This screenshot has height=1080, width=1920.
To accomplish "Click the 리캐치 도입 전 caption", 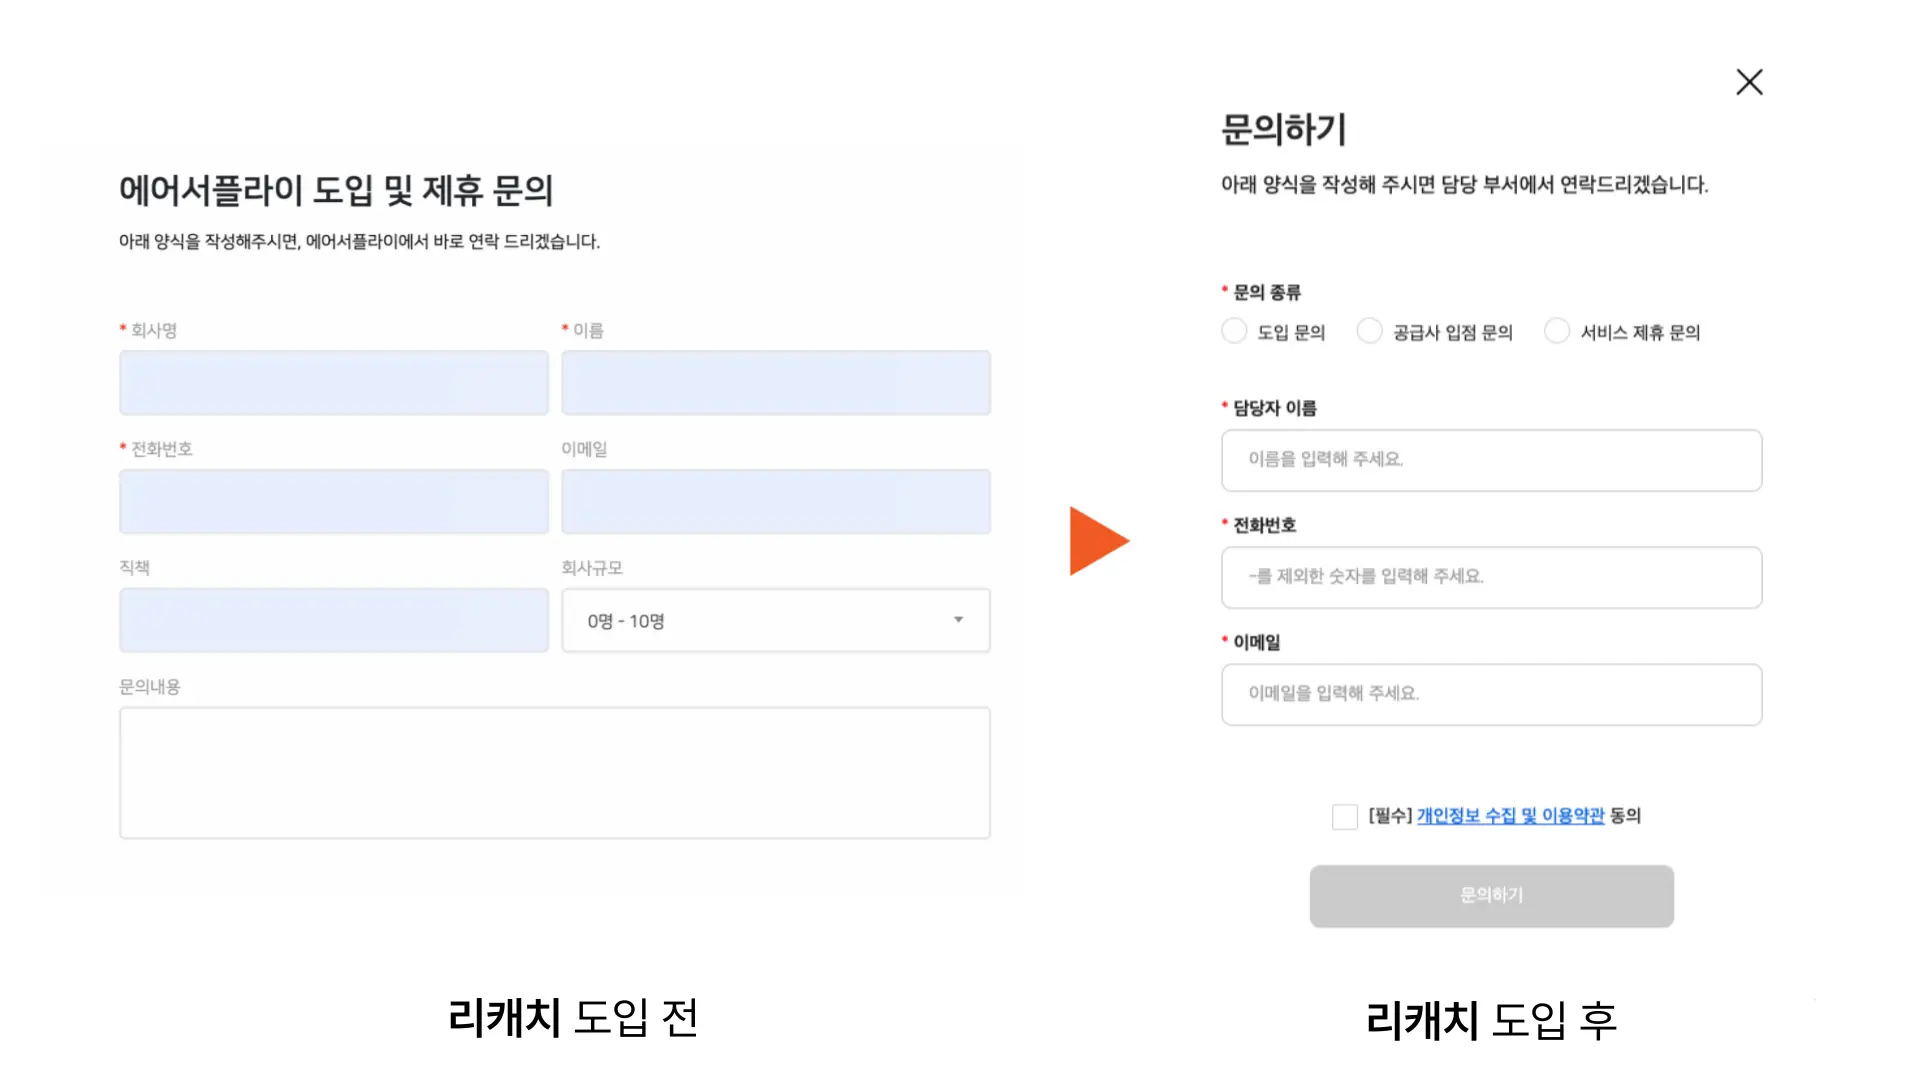I will pos(573,1018).
